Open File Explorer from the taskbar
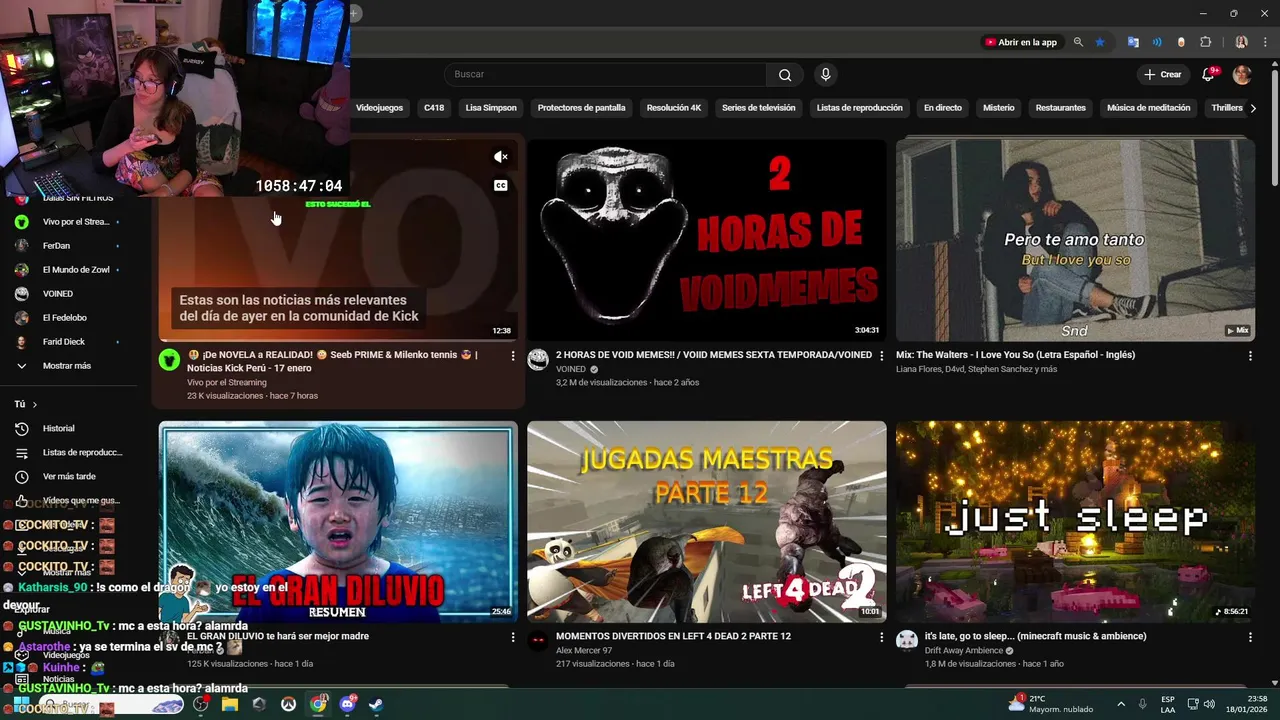Viewport: 1280px width, 720px height. click(x=230, y=704)
